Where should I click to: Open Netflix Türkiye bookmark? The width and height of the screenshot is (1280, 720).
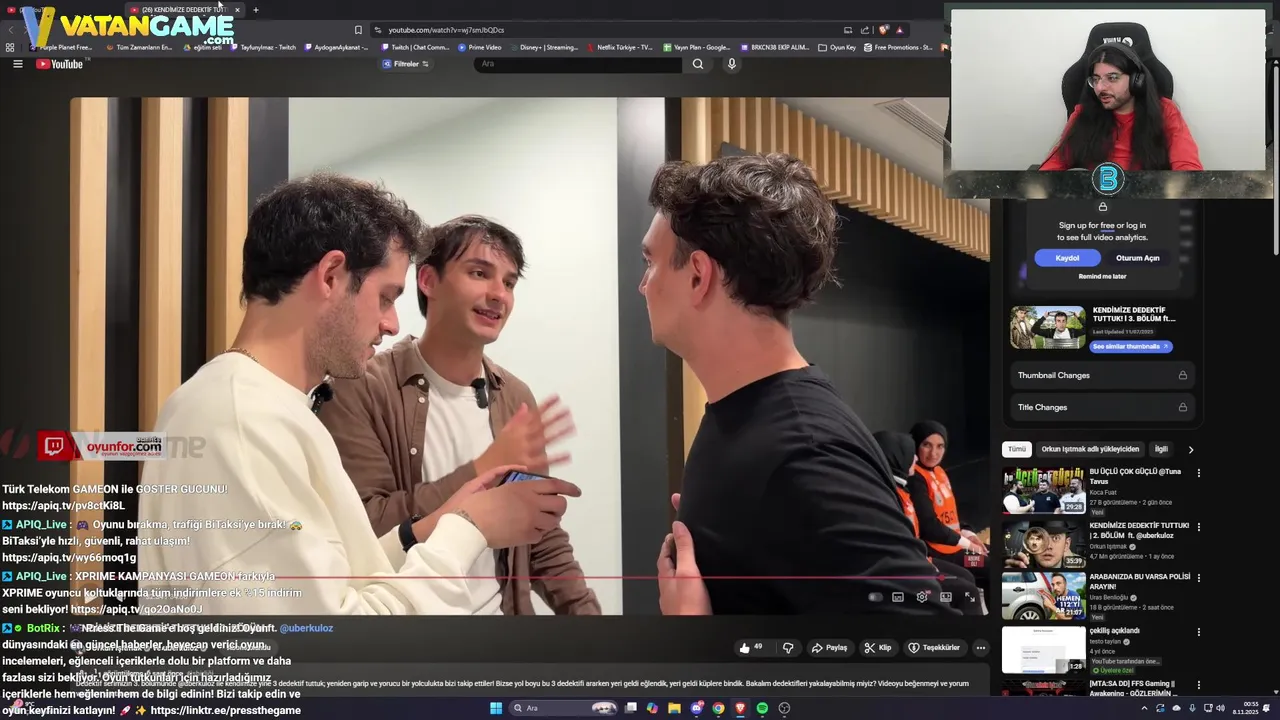(619, 47)
